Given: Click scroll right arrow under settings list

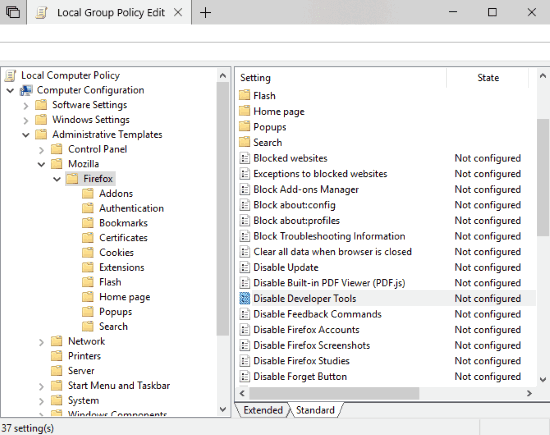Looking at the screenshot, I should pos(529,393).
